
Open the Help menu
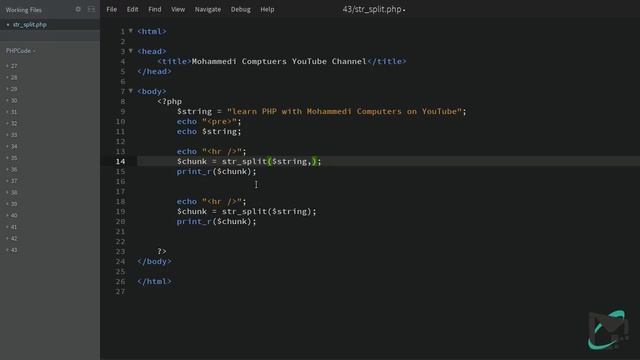267,9
